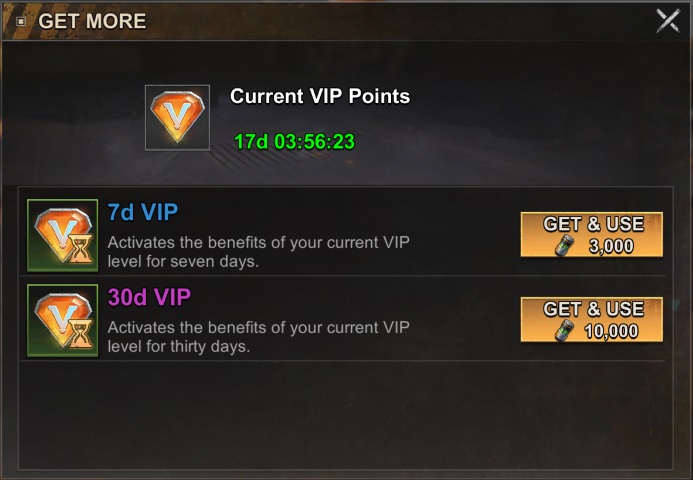Click the 10,000 price label
Screen dimensions: 693x480
click(x=611, y=331)
